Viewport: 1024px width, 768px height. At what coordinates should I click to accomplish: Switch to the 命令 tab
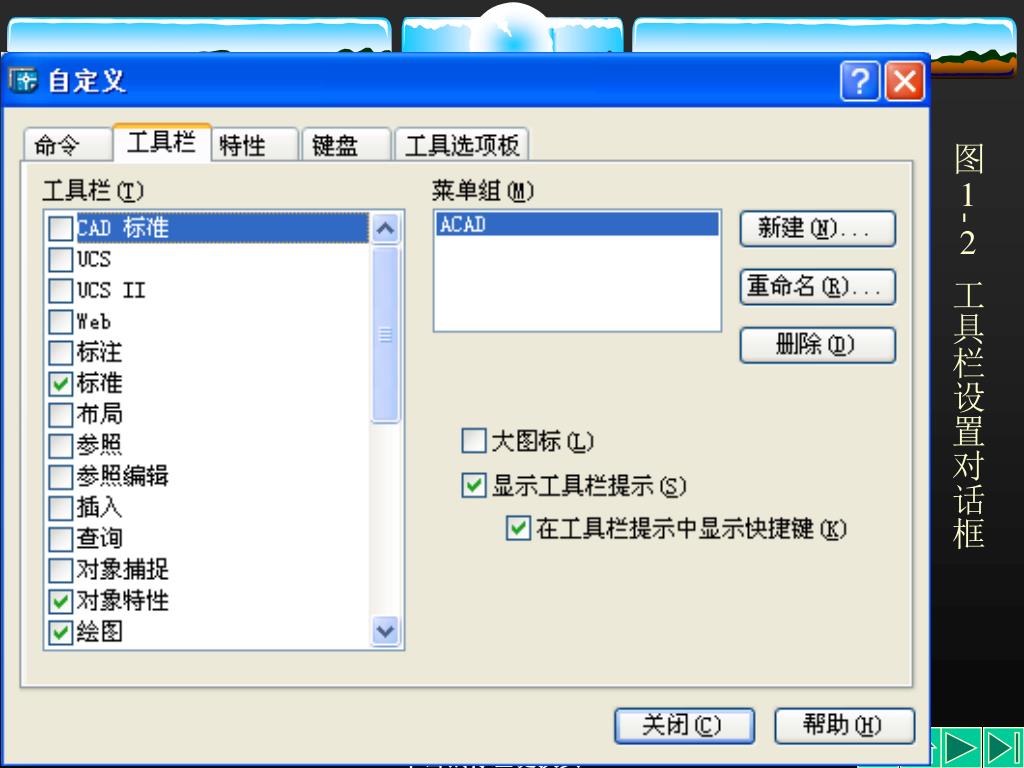(67, 144)
